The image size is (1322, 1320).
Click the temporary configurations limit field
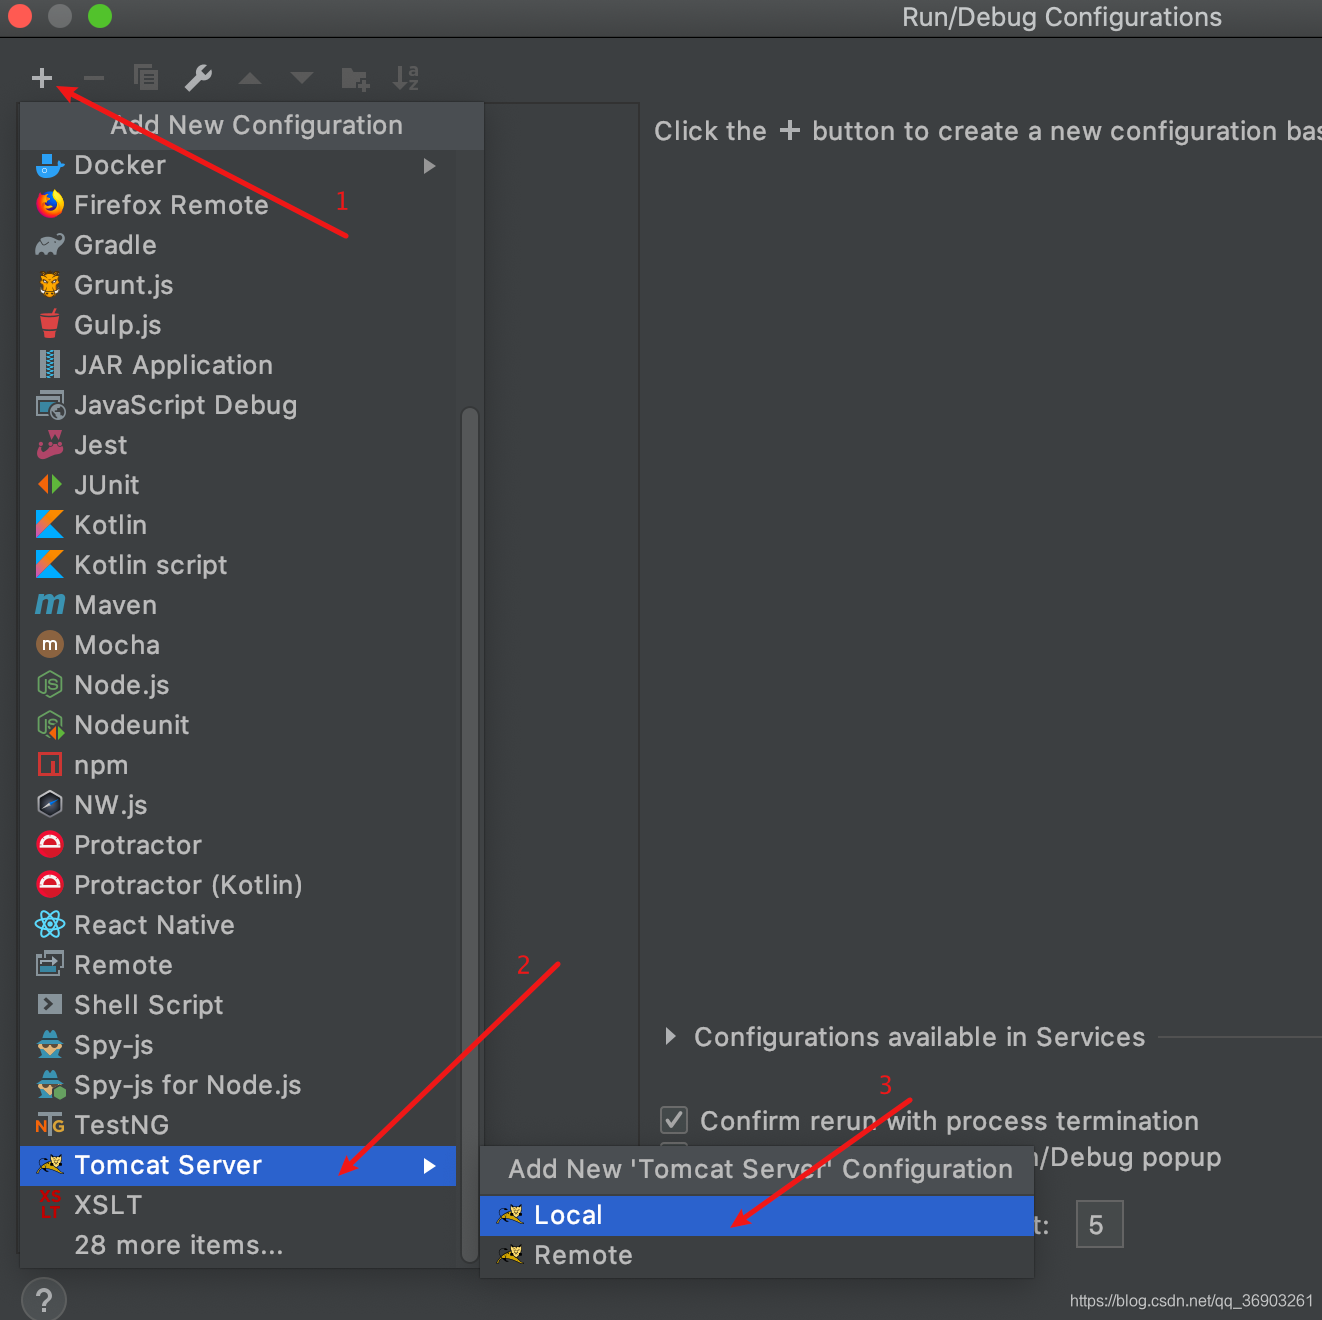click(x=1099, y=1224)
